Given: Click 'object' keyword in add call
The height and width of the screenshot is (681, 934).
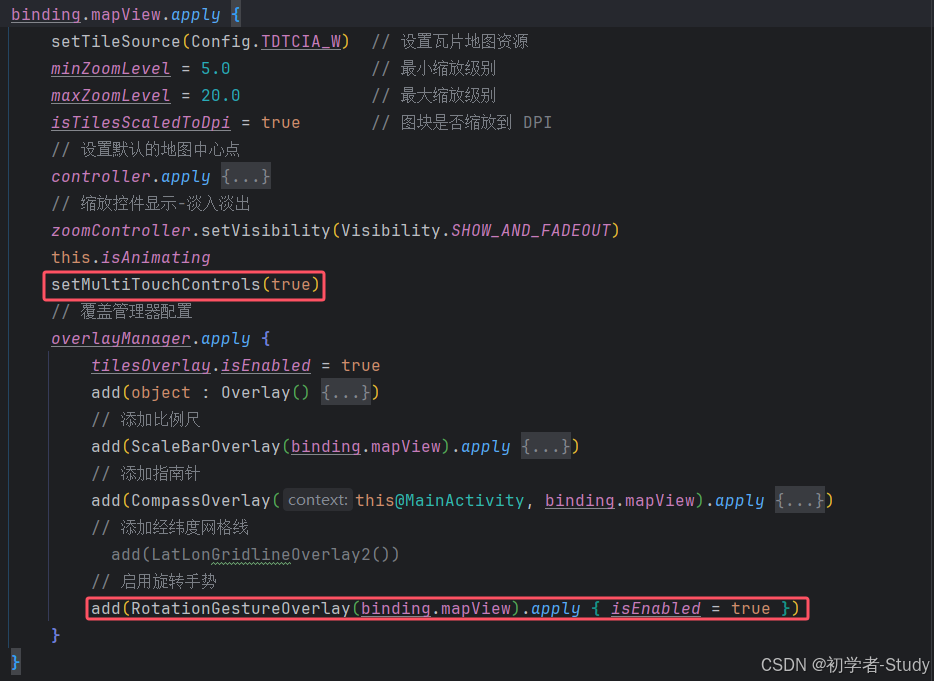Looking at the screenshot, I should click(161, 393).
